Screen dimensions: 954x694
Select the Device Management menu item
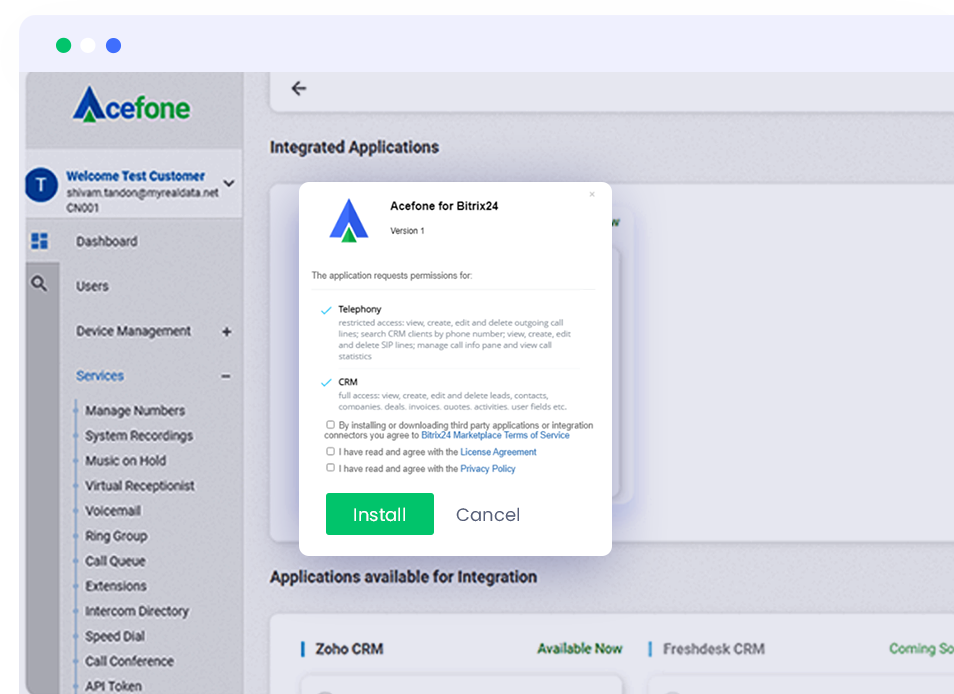point(133,331)
